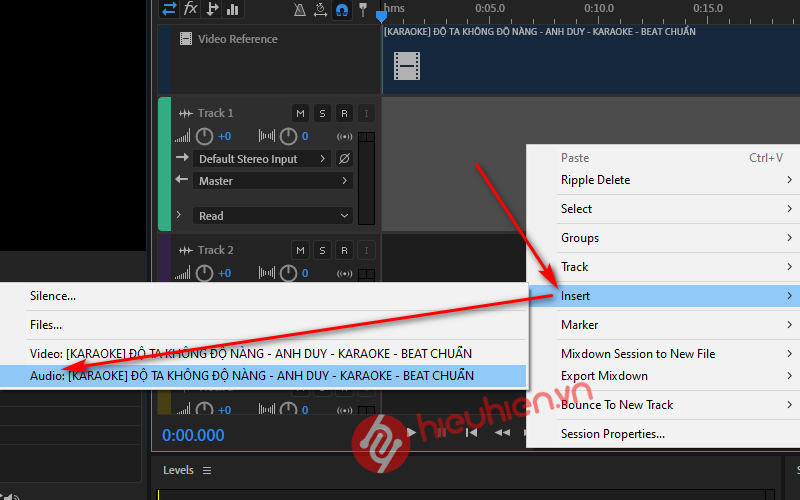Arm Track 2 for record with R
This screenshot has height=500, width=800.
pos(344,251)
